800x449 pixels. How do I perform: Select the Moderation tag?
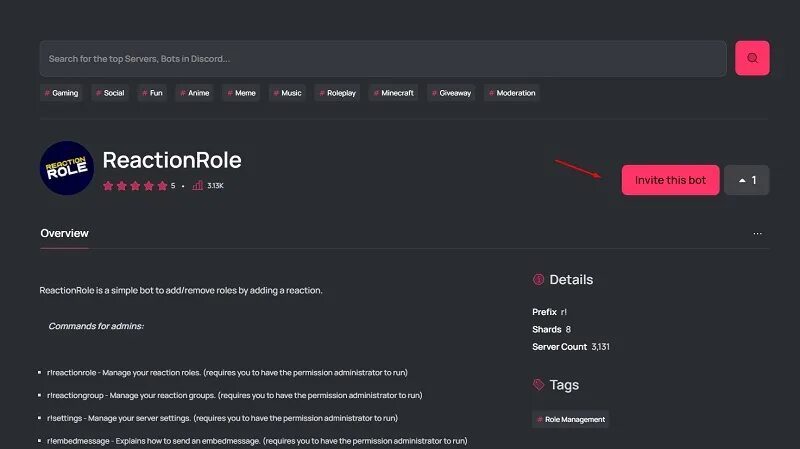[x=512, y=93]
